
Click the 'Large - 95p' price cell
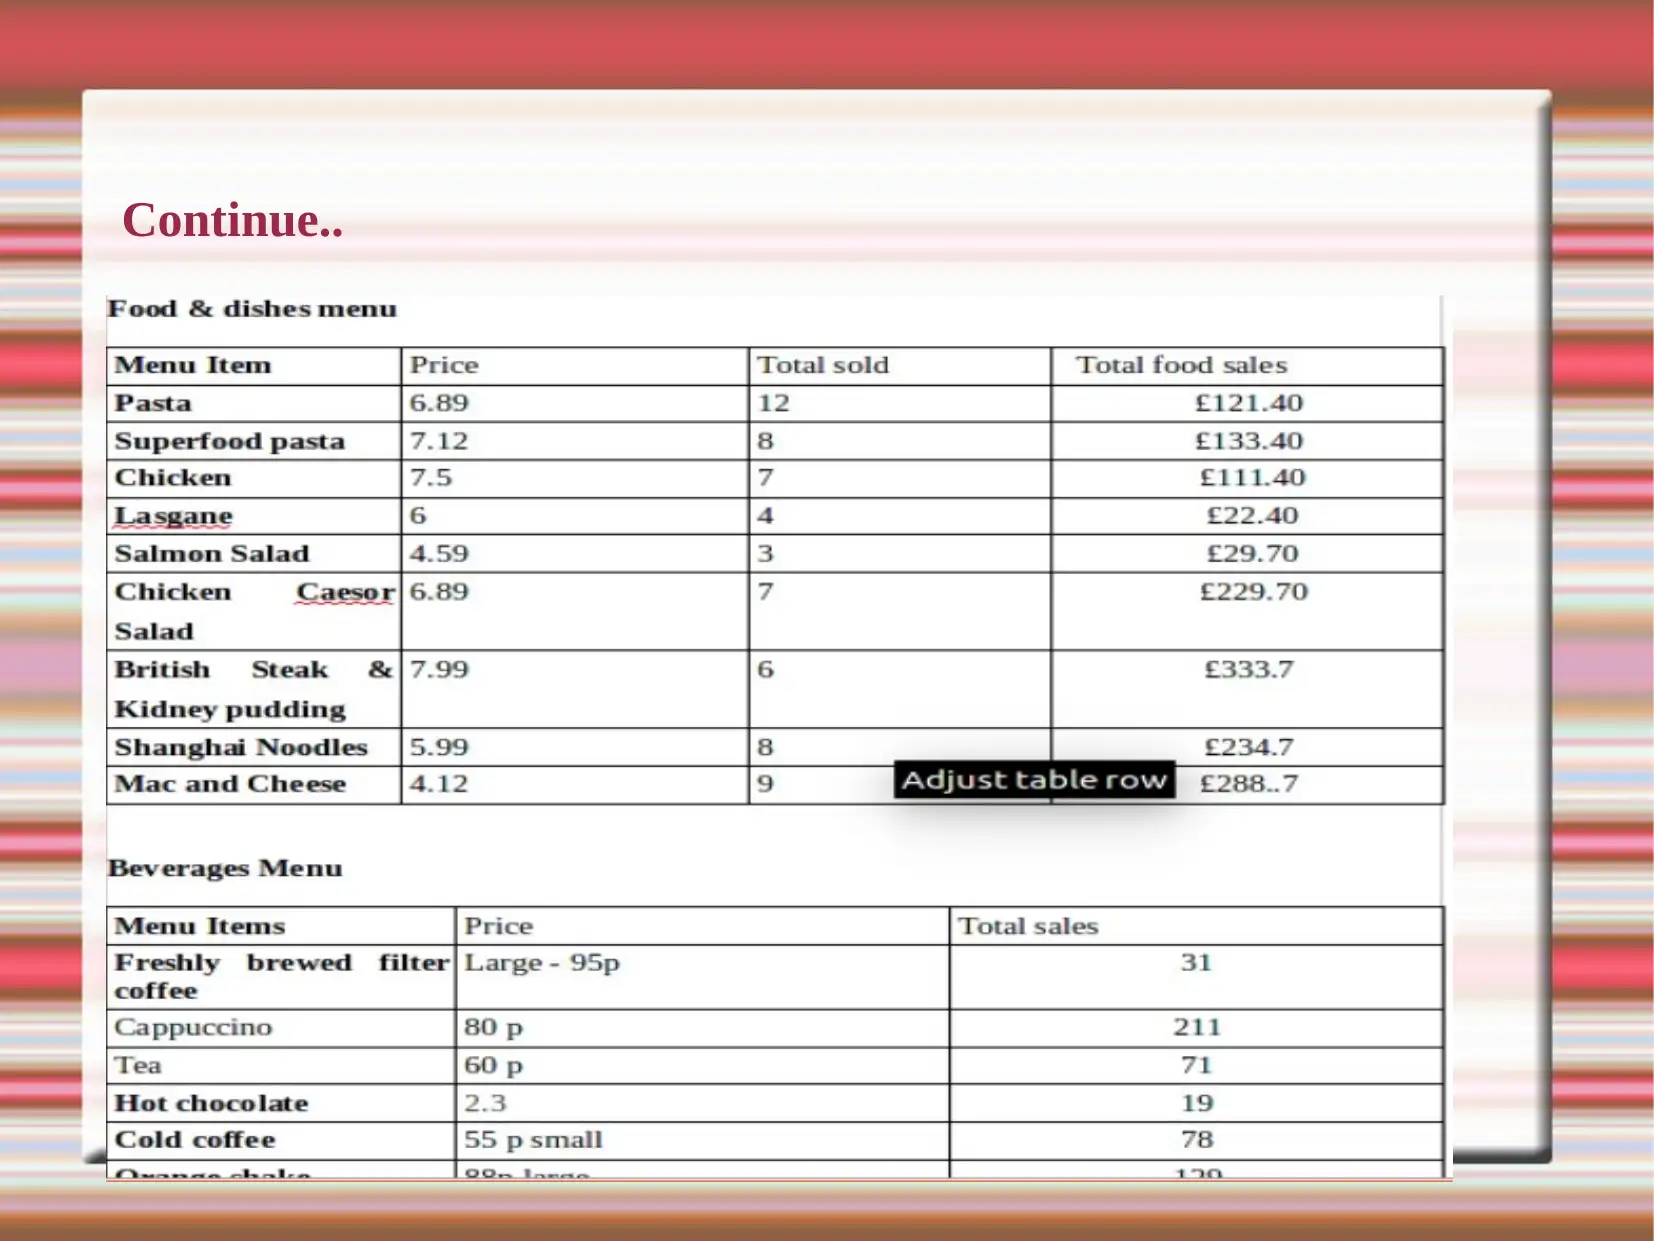pos(702,977)
